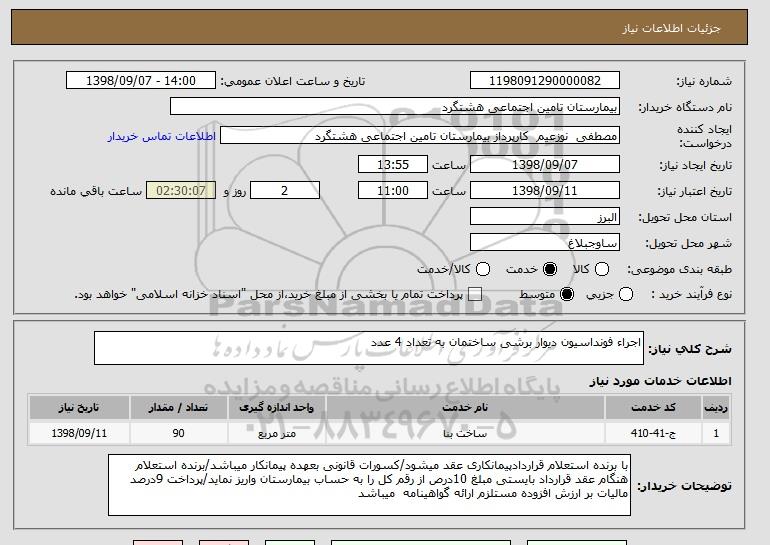The image size is (770, 545).
Task: Click the general description text box
Action: click(369, 348)
